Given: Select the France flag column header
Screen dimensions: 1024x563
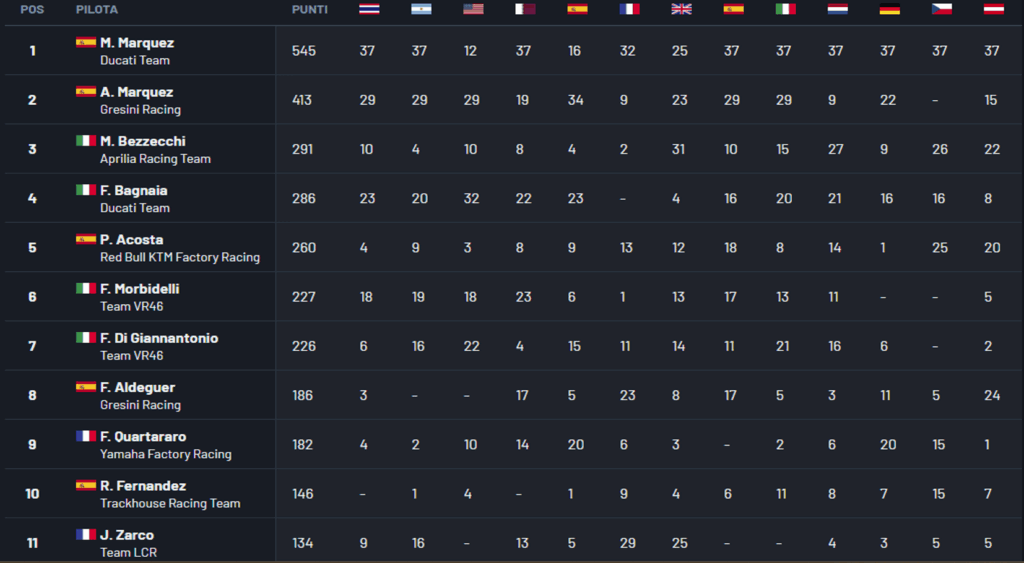Looking at the screenshot, I should click(629, 9).
